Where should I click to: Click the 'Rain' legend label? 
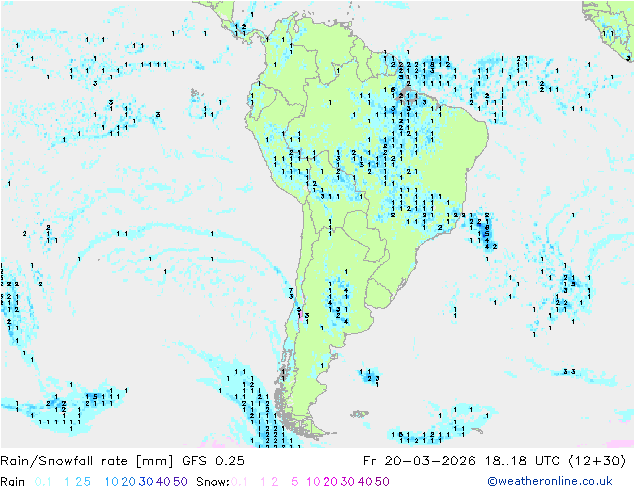(x=13, y=482)
